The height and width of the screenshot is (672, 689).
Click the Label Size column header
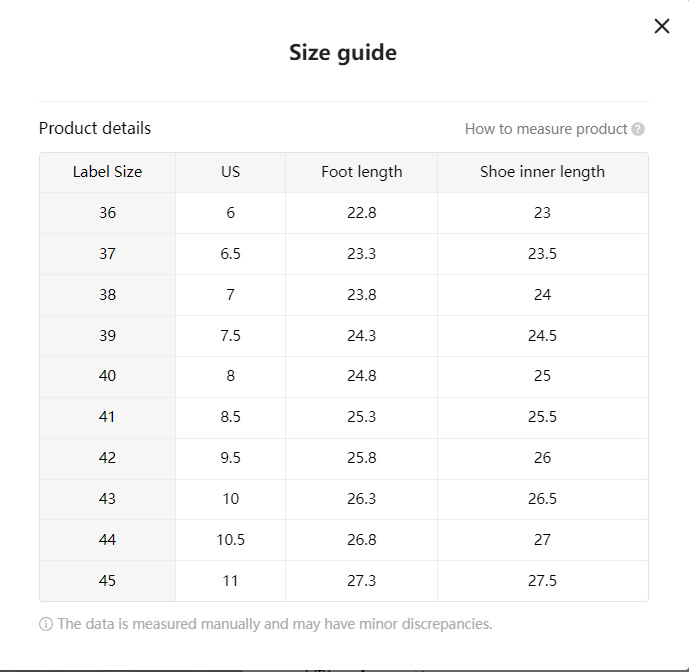(107, 172)
